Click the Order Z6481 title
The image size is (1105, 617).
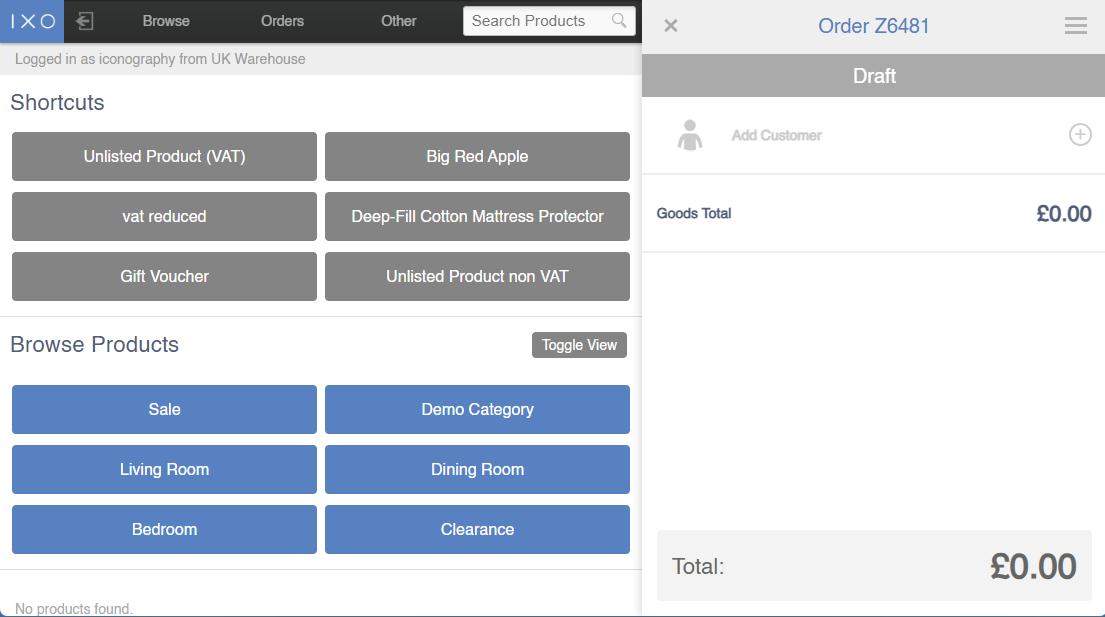(873, 26)
